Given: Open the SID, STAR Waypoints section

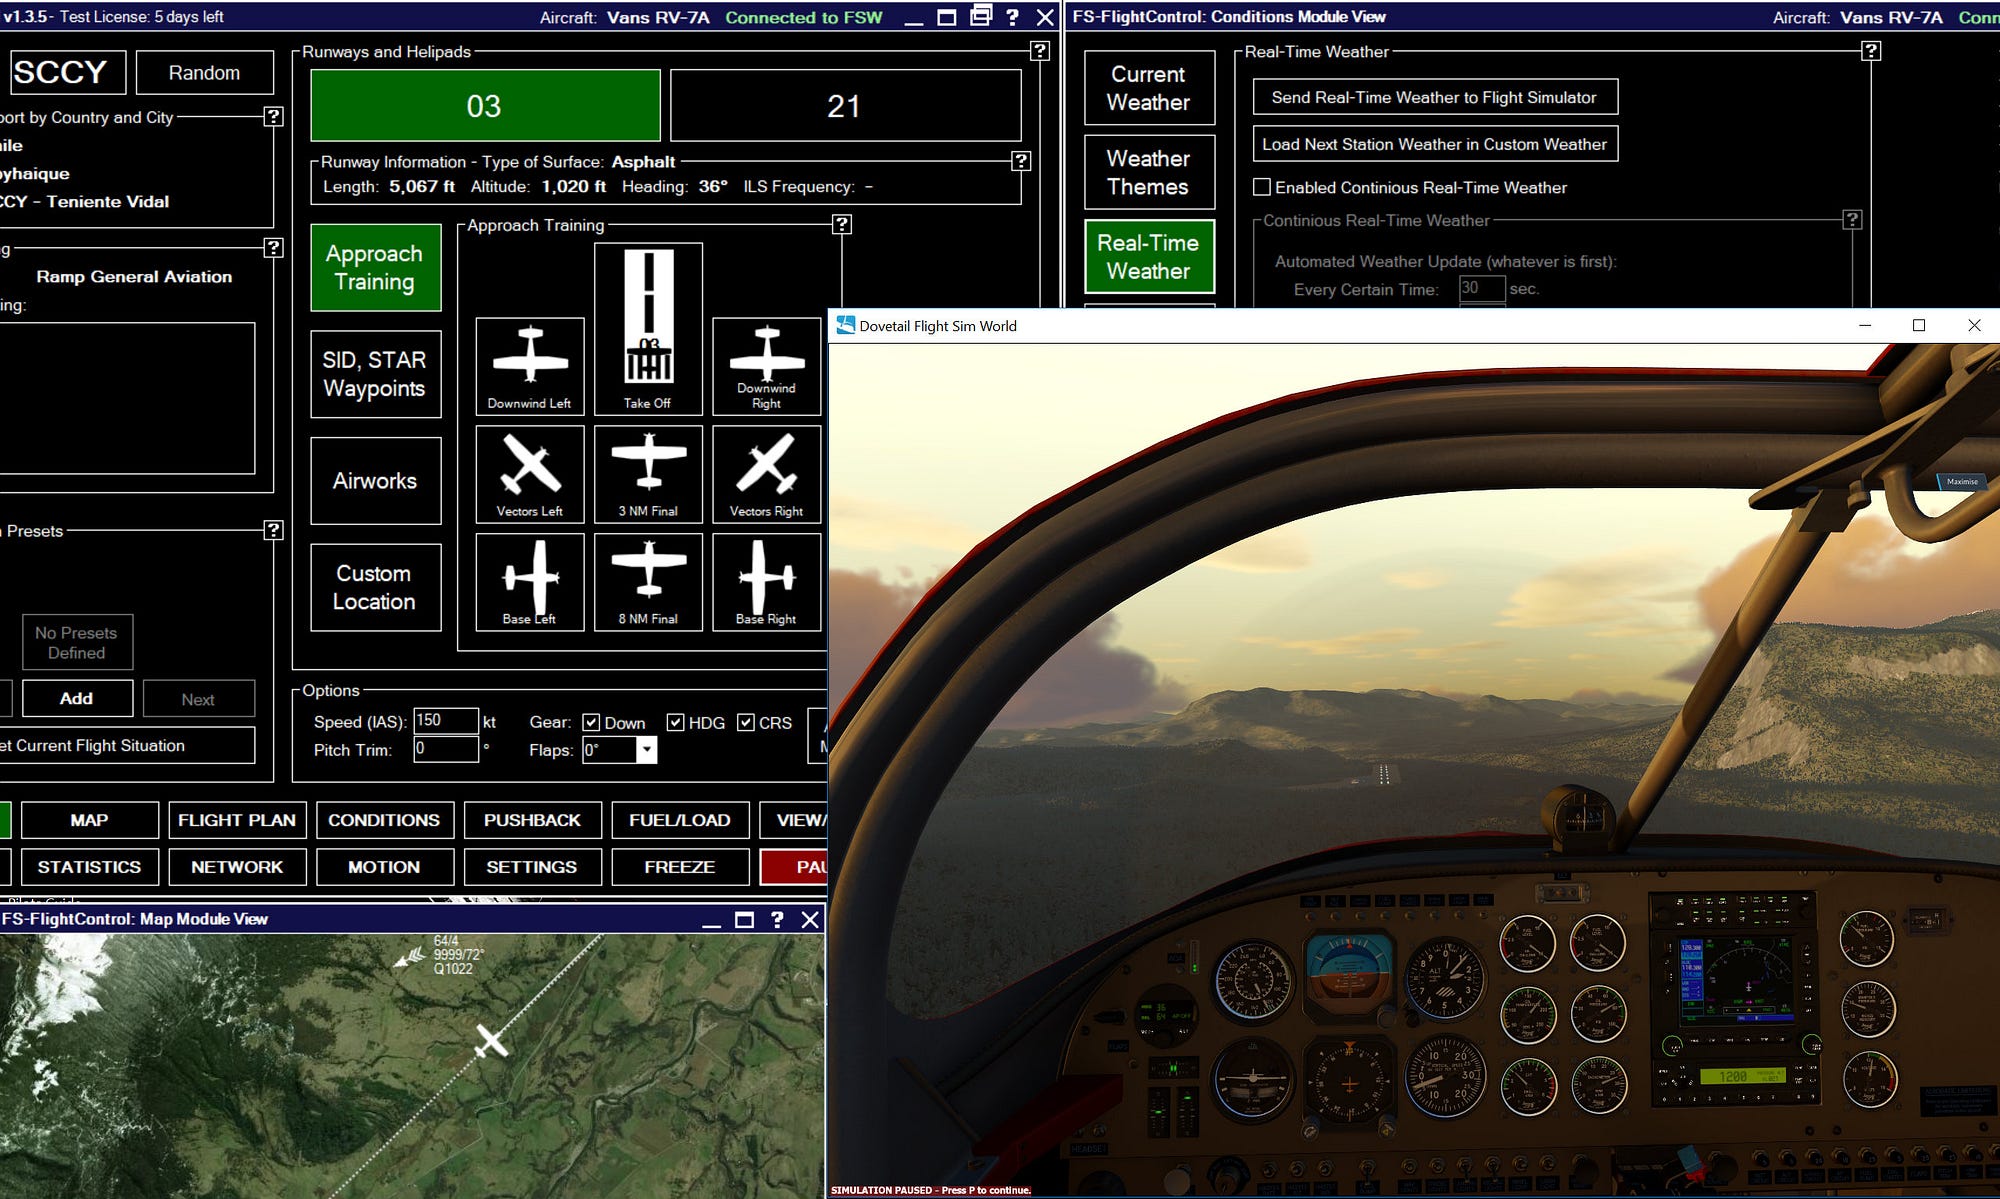Looking at the screenshot, I should click(x=375, y=374).
